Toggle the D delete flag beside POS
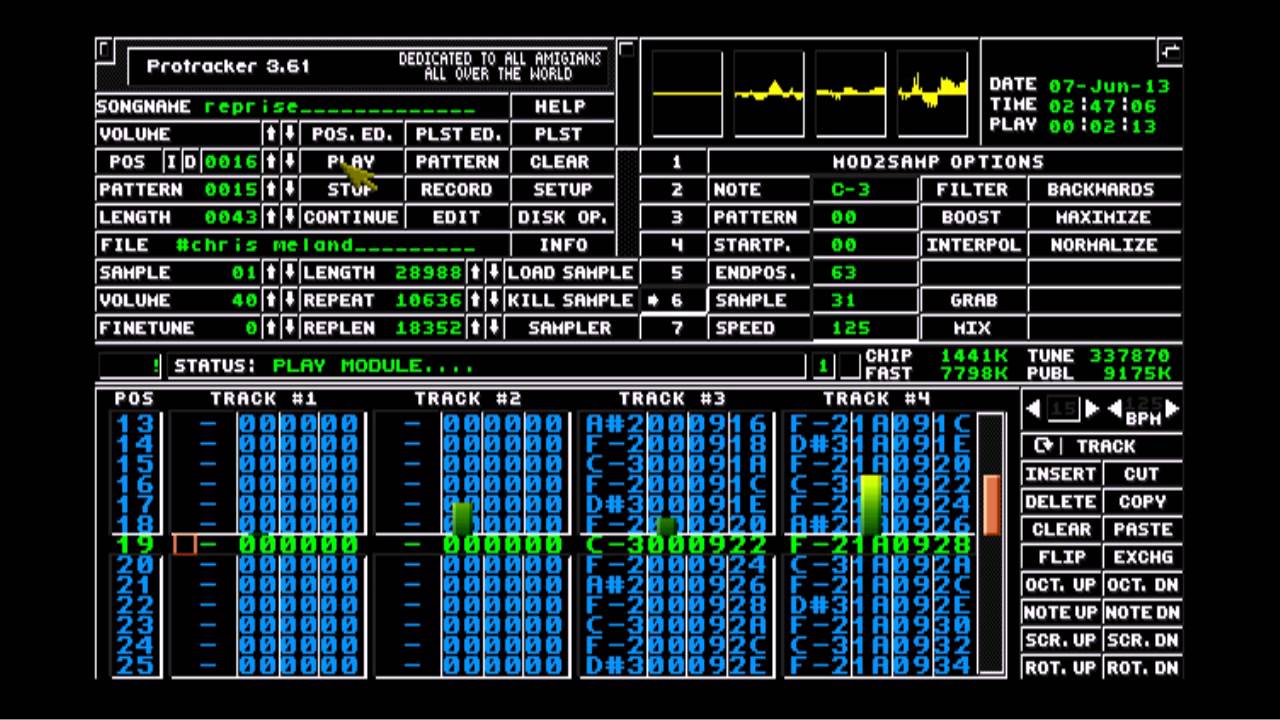The image size is (1280, 720). [189, 162]
